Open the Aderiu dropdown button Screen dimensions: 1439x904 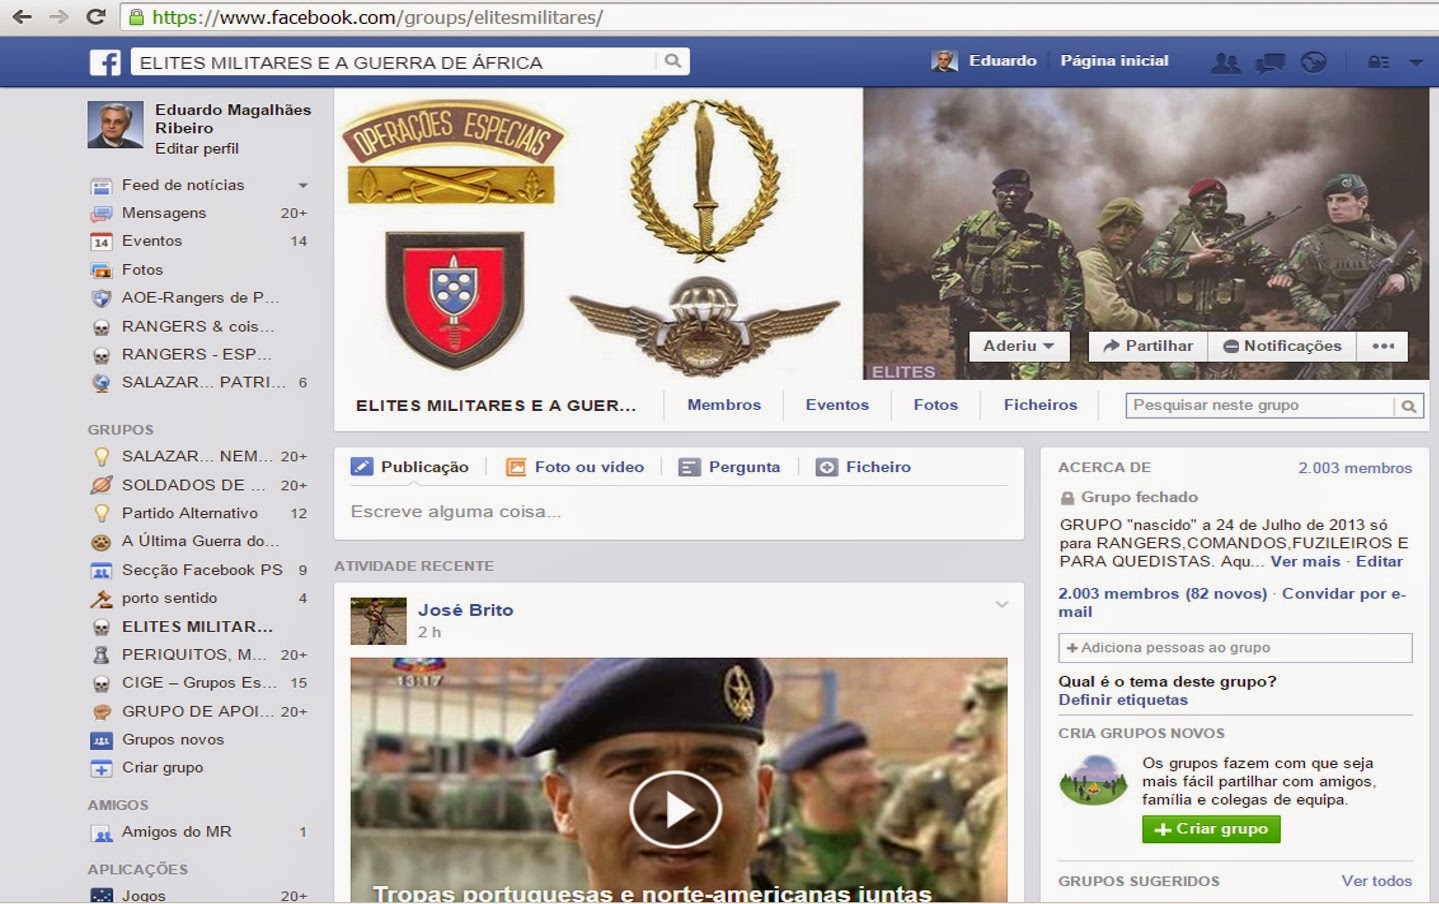1019,346
